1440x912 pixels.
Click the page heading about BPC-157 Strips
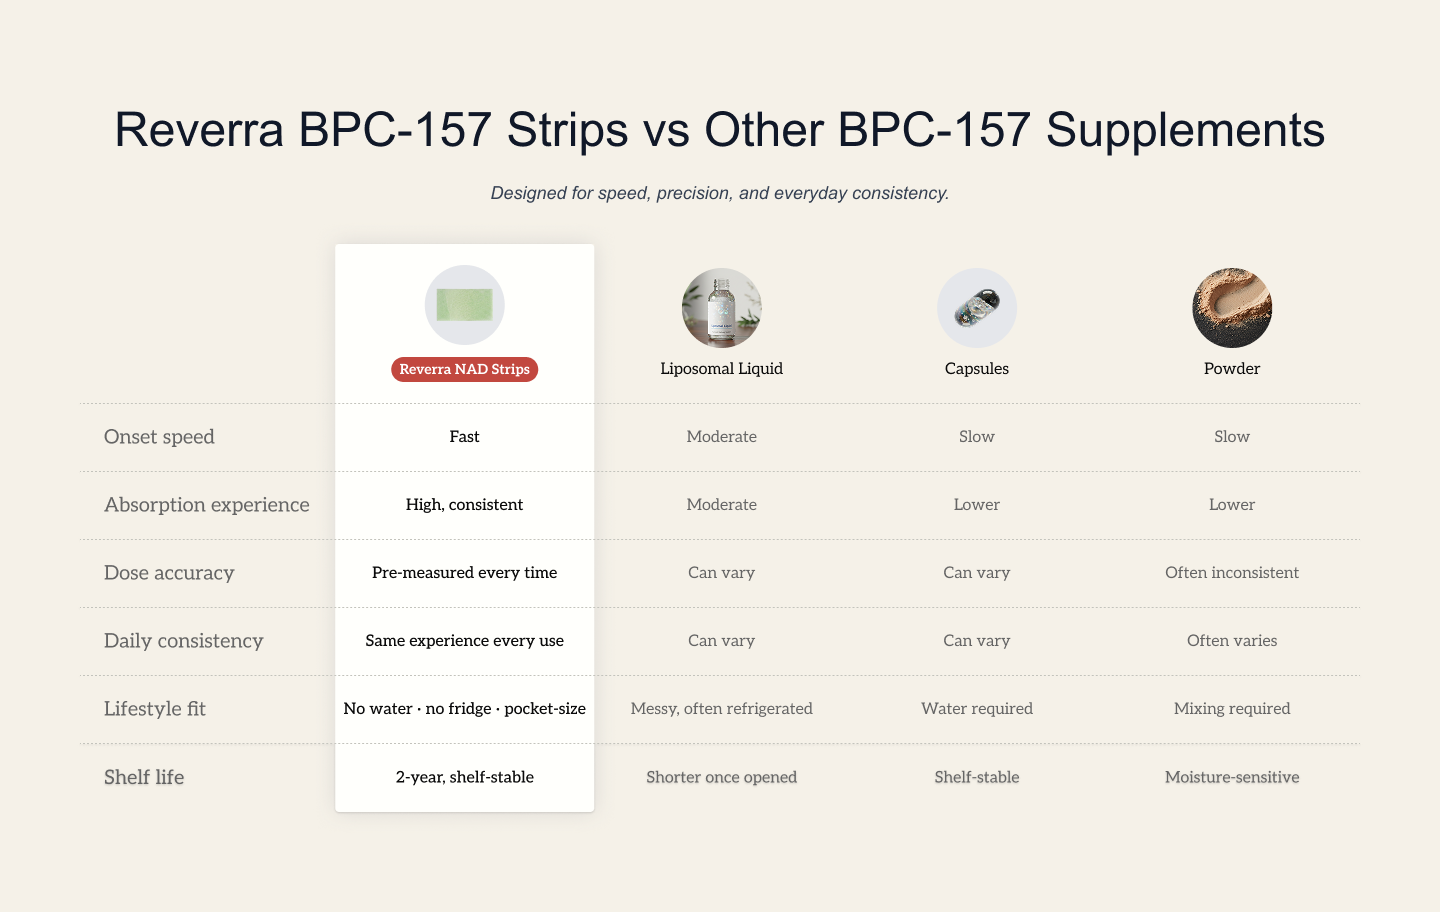(720, 130)
